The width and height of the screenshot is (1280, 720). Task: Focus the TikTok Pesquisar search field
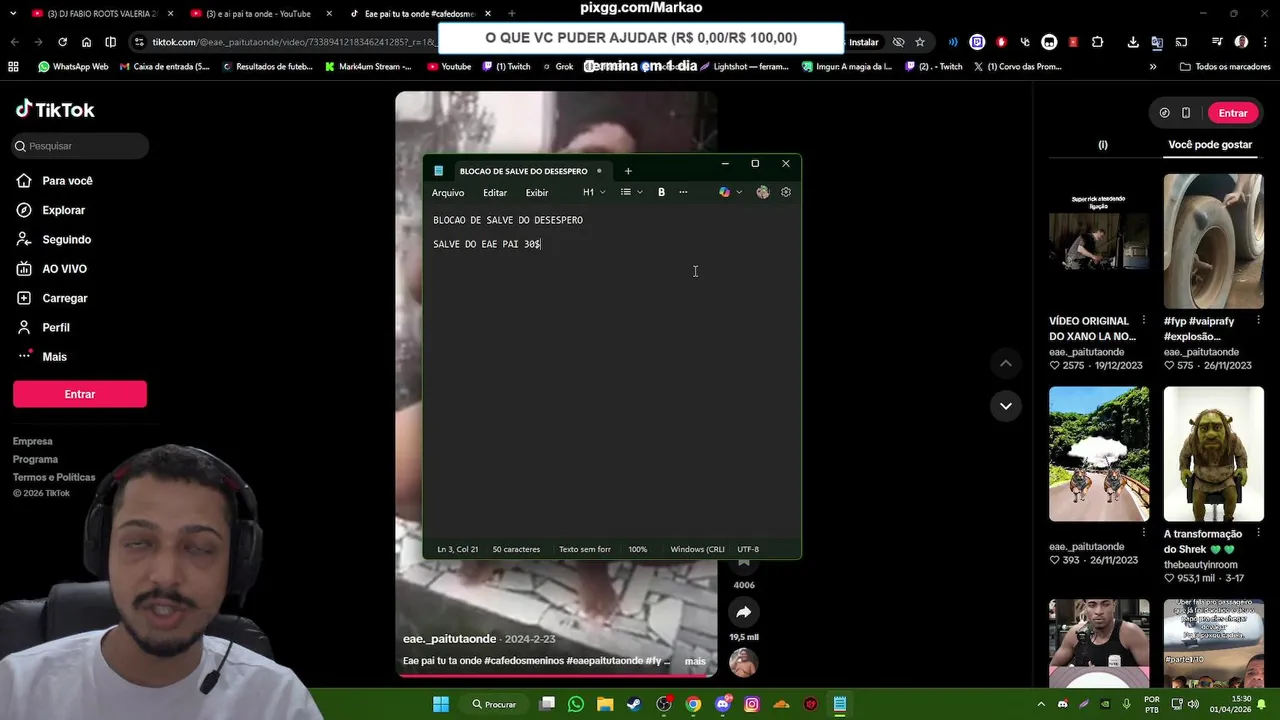click(81, 146)
